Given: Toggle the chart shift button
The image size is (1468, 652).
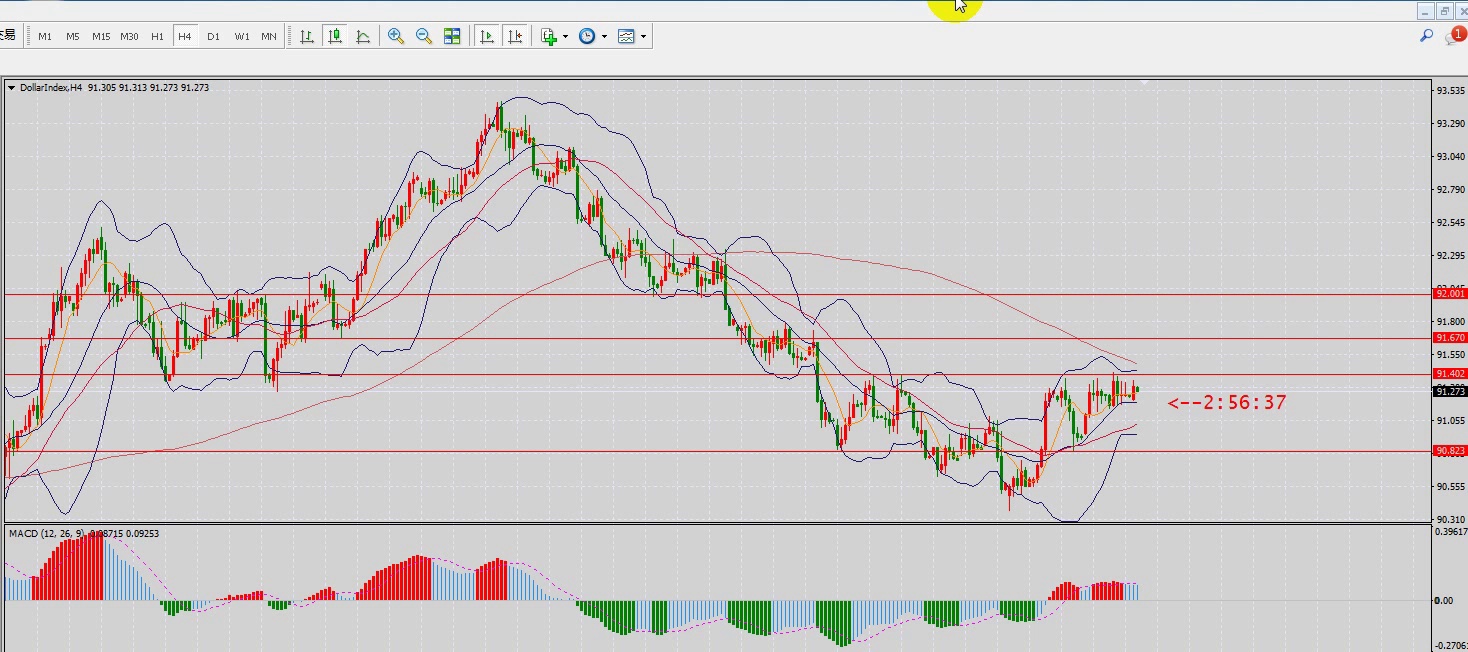Looking at the screenshot, I should (515, 36).
